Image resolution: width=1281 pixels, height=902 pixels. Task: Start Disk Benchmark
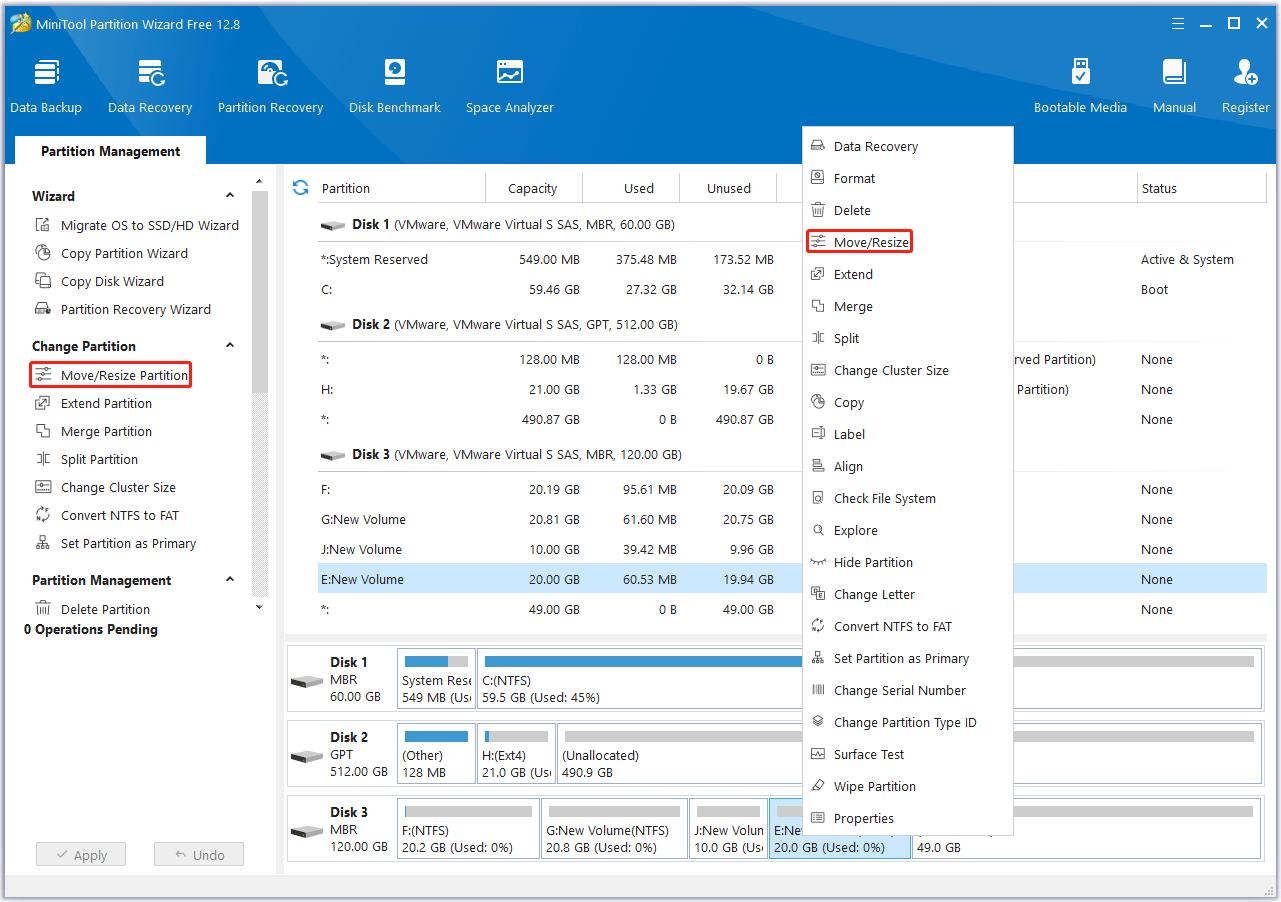tap(395, 87)
